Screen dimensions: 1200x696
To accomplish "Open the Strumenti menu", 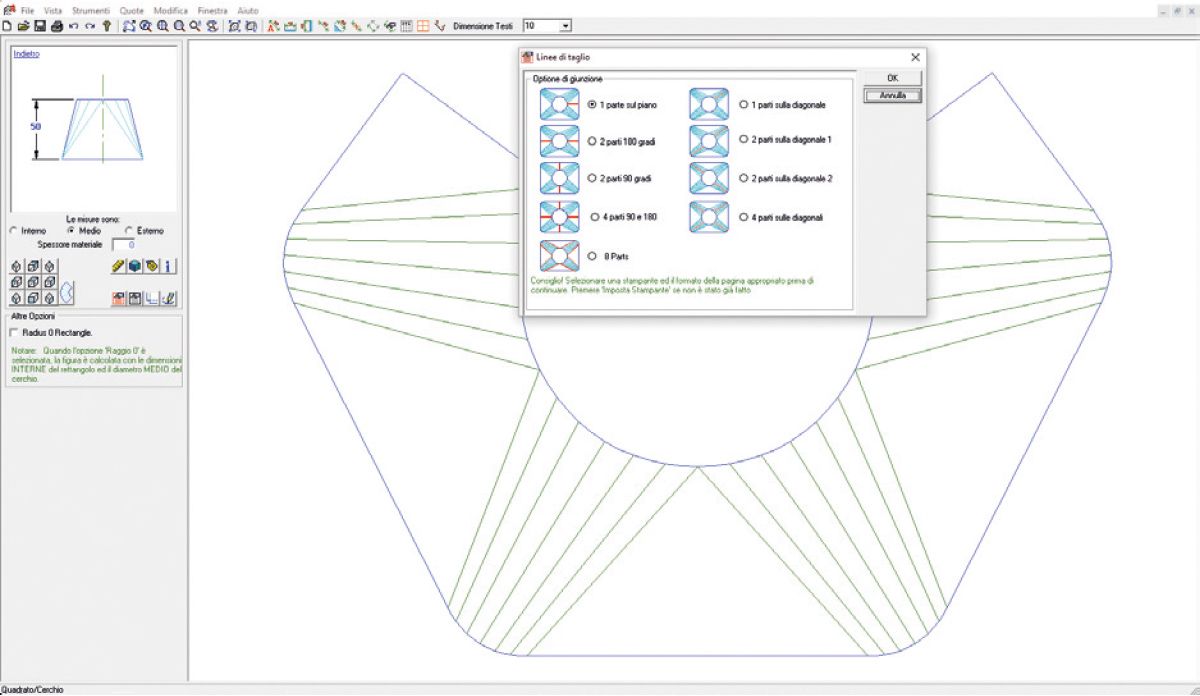I will pos(90,10).
